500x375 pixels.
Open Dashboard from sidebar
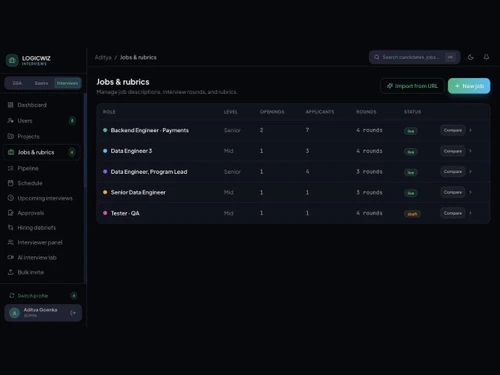(x=43, y=105)
